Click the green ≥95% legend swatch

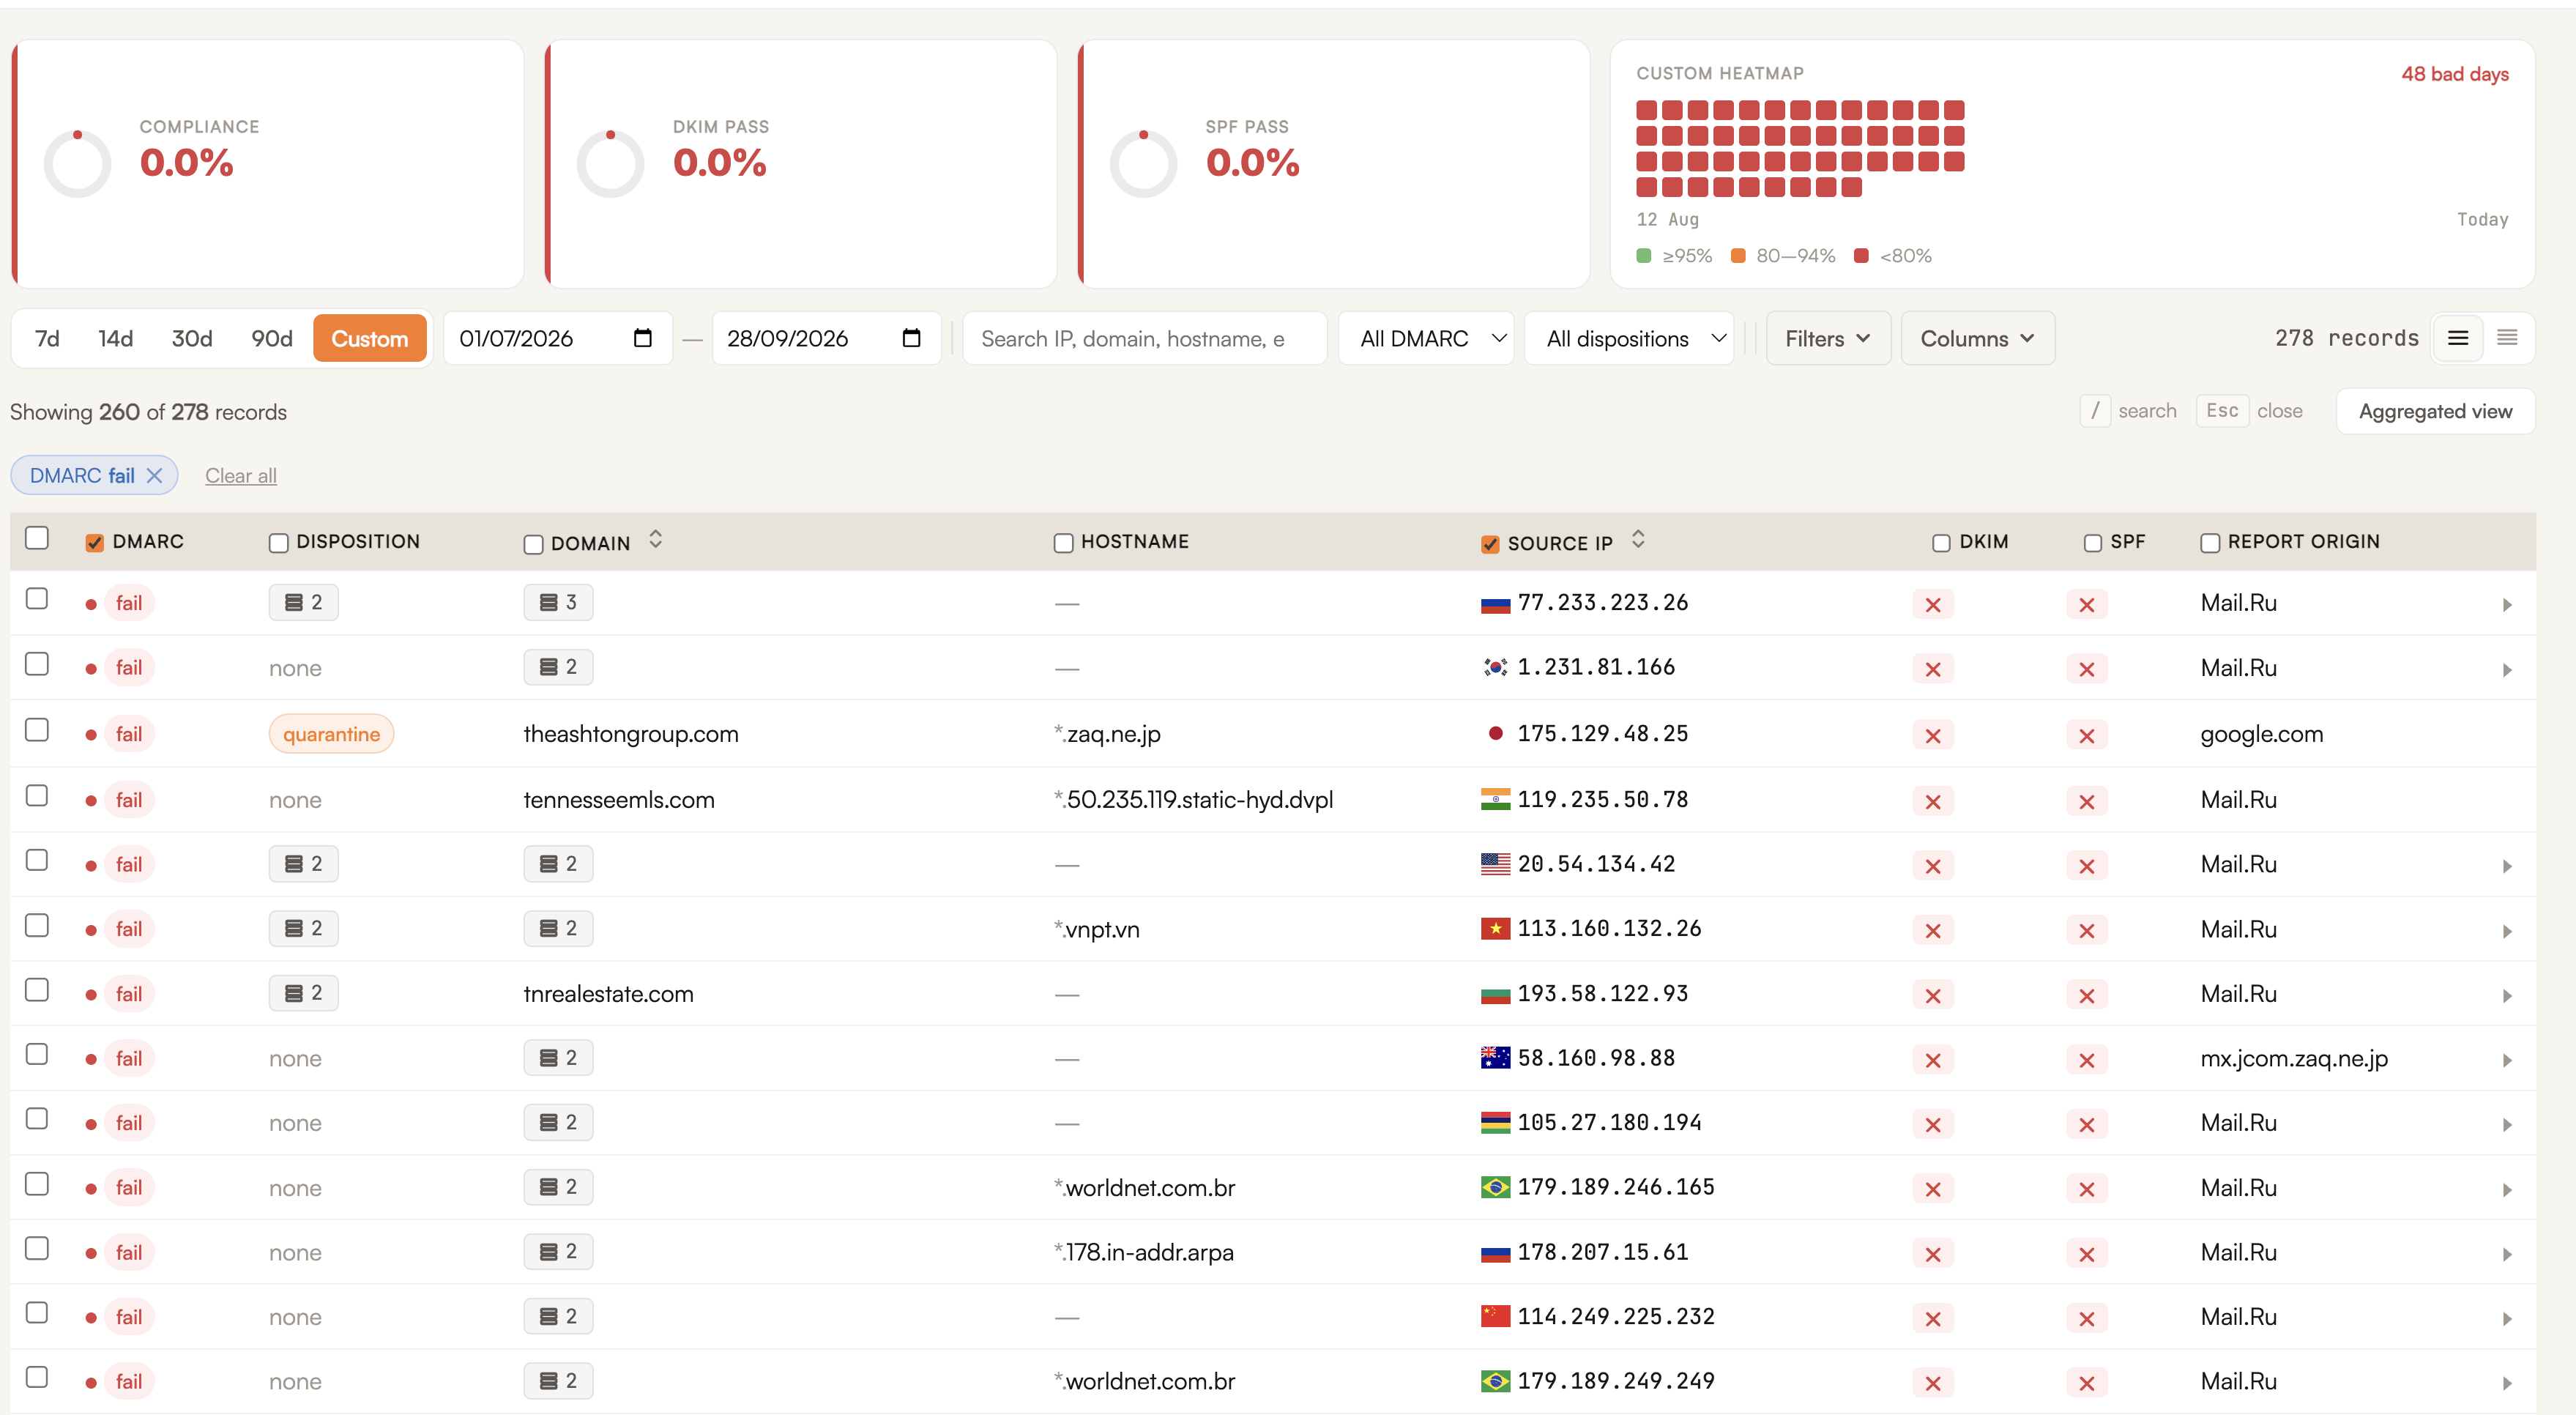(x=1643, y=256)
